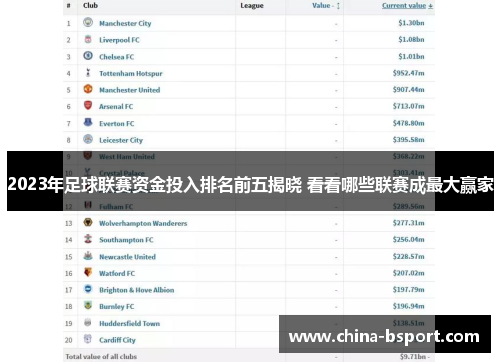Open the Everton FC link
500x362 pixels.
click(117, 124)
